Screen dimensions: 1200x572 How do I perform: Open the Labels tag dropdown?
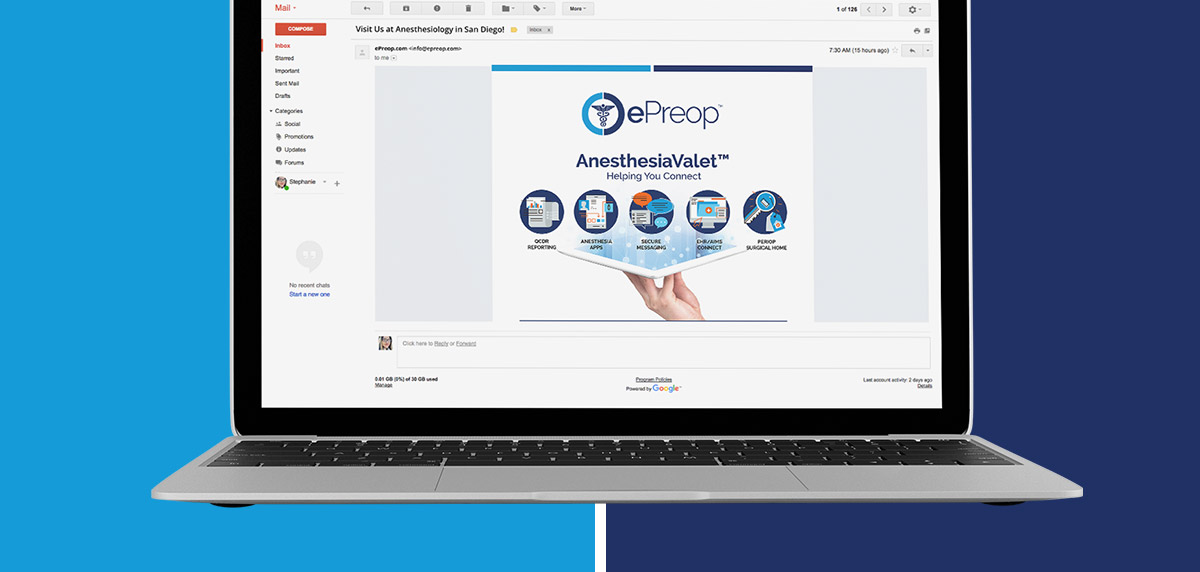coord(541,9)
